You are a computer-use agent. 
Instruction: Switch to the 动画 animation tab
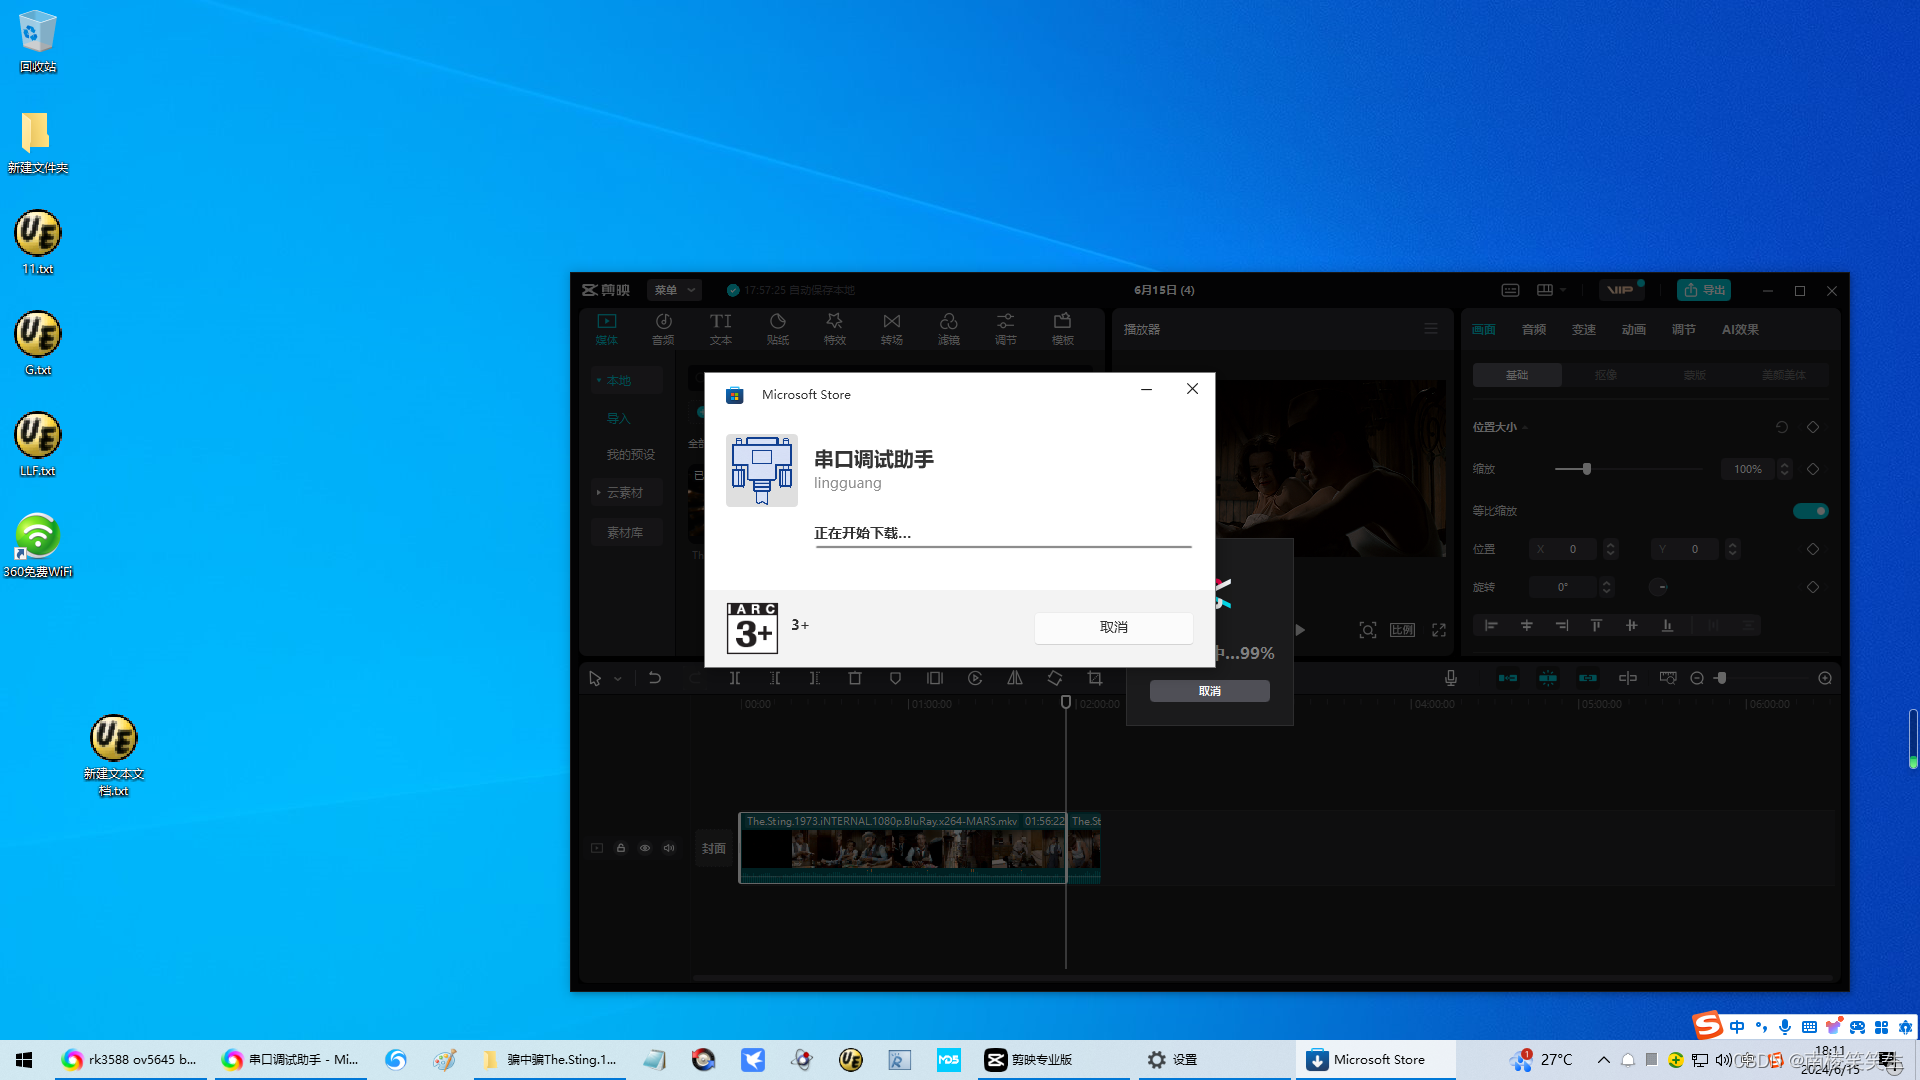click(x=1634, y=329)
